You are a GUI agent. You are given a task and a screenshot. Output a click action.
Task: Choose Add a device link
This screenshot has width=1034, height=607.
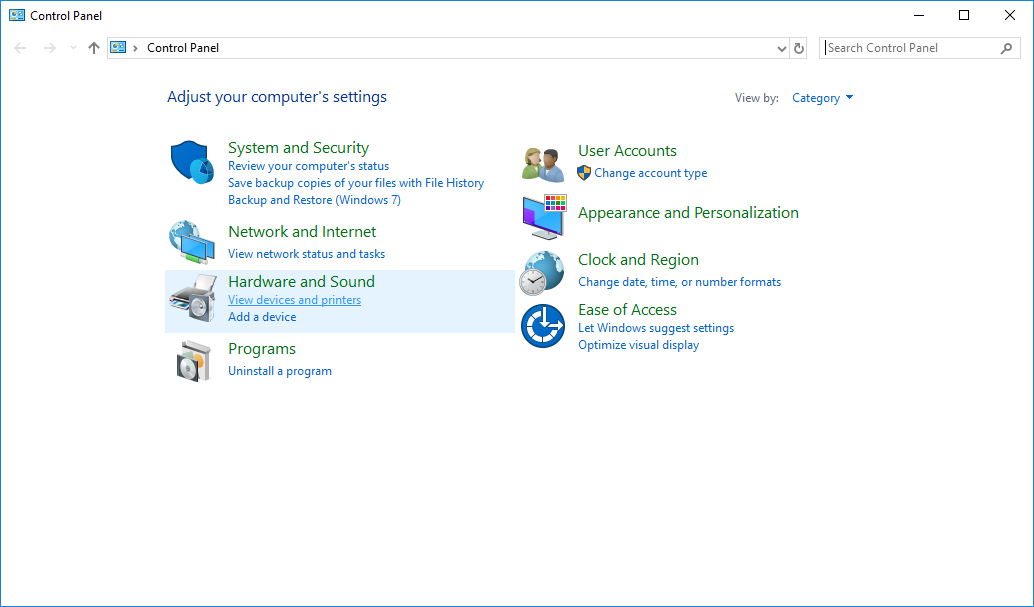click(262, 317)
